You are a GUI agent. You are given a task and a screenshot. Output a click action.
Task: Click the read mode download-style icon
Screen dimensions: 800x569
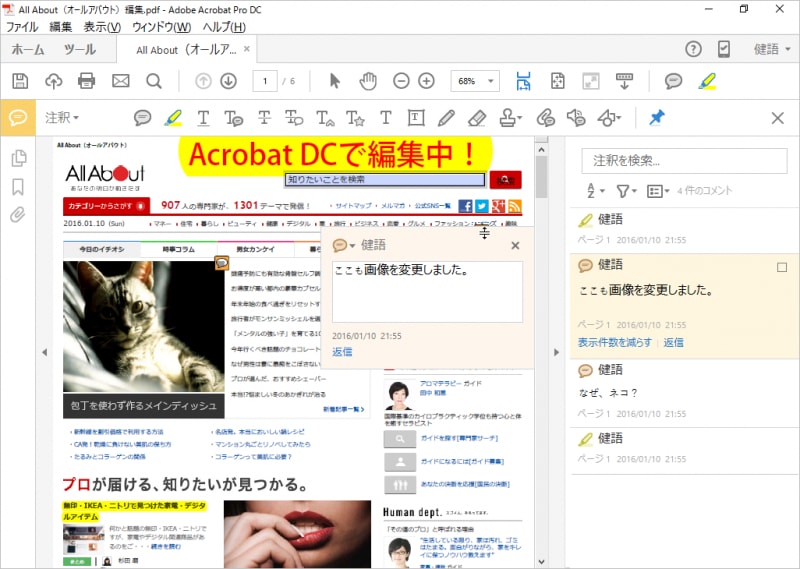pos(624,81)
